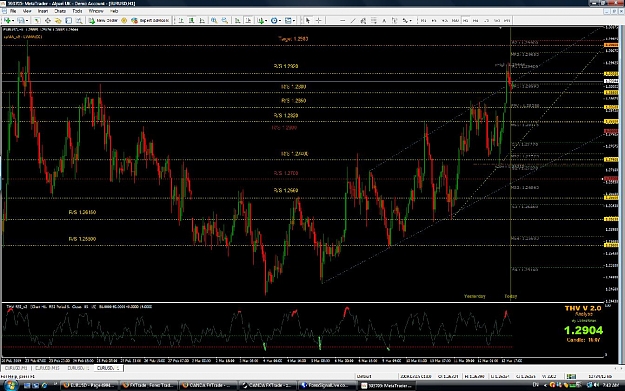Open EURUSD - Page taskbar window
The image size is (625, 391).
[x=90, y=385]
